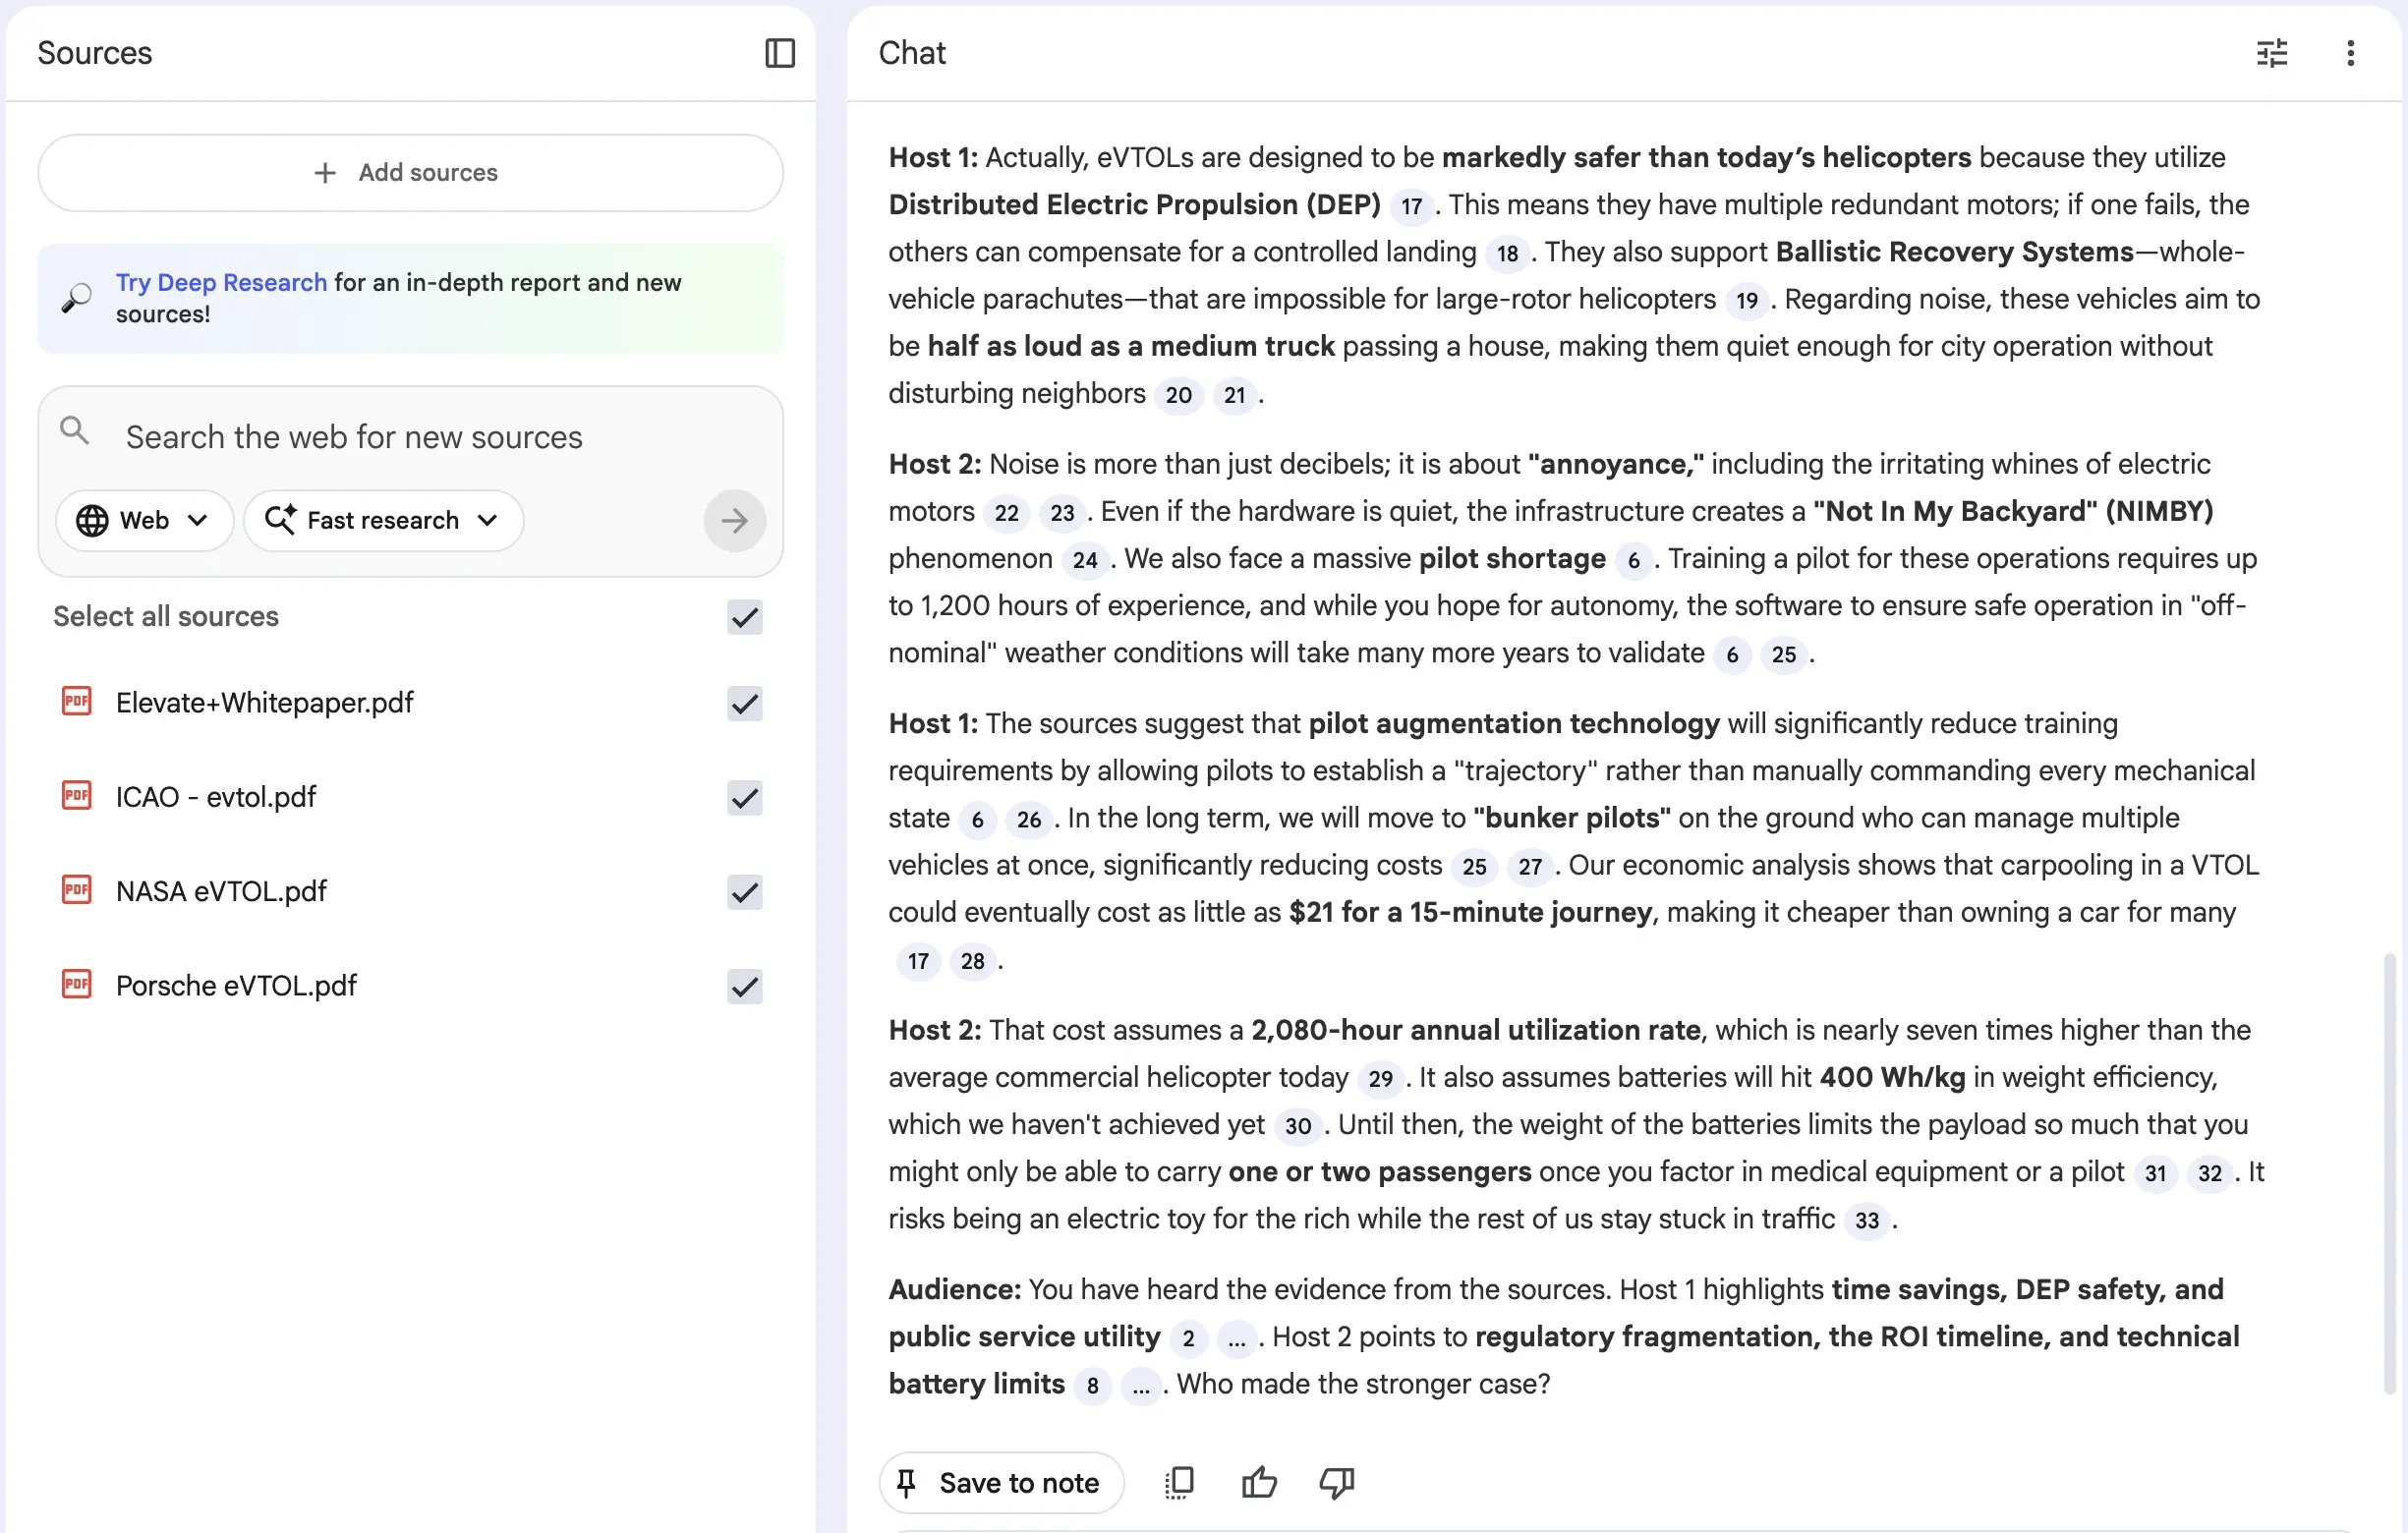
Task: Copy response with the copy icon
Action: (x=1179, y=1482)
